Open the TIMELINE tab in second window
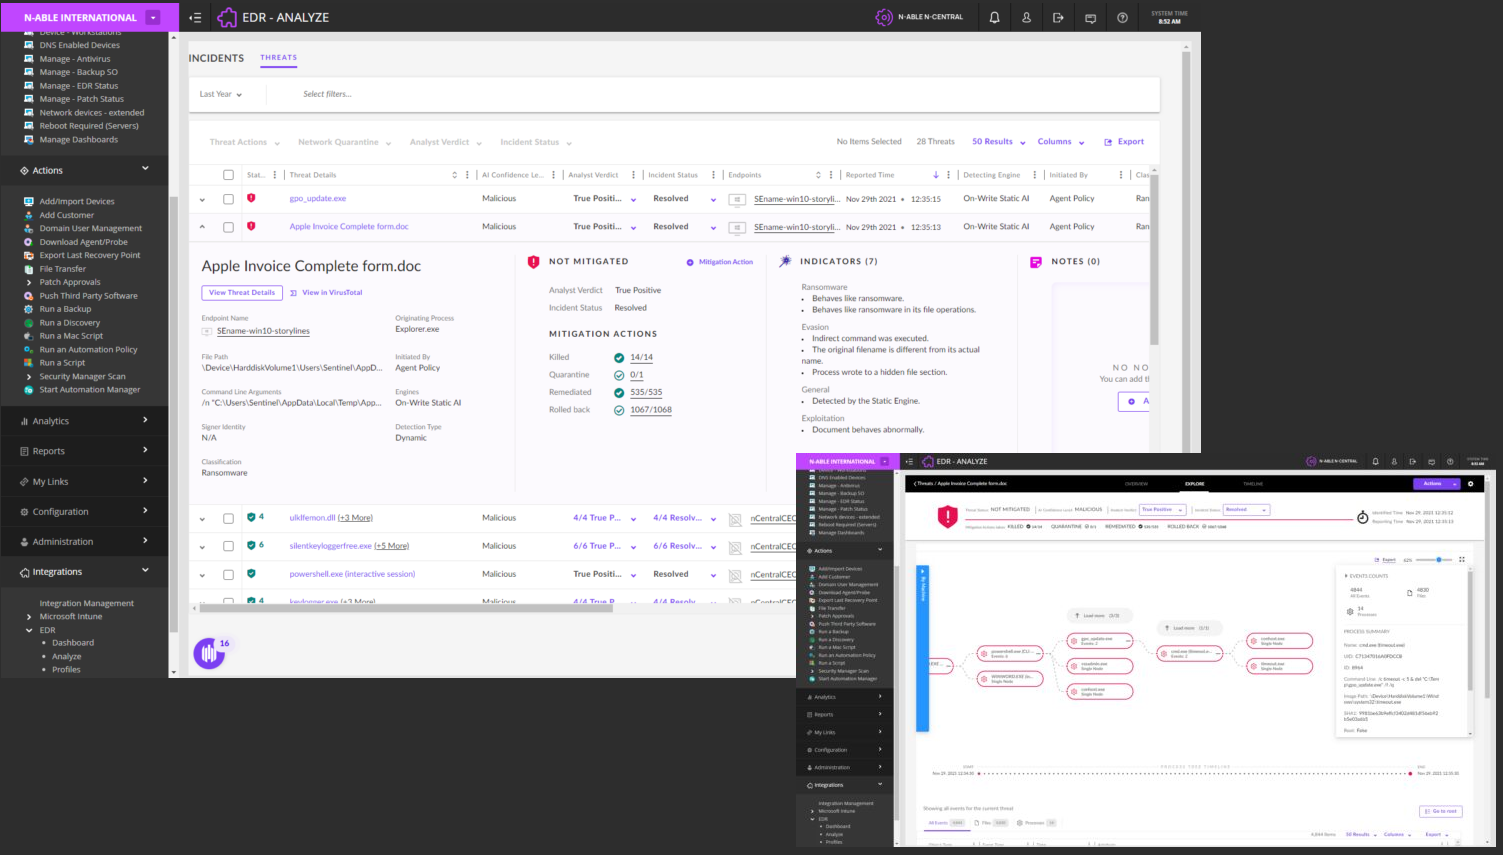Viewport: 1503px width, 855px height. point(1253,484)
